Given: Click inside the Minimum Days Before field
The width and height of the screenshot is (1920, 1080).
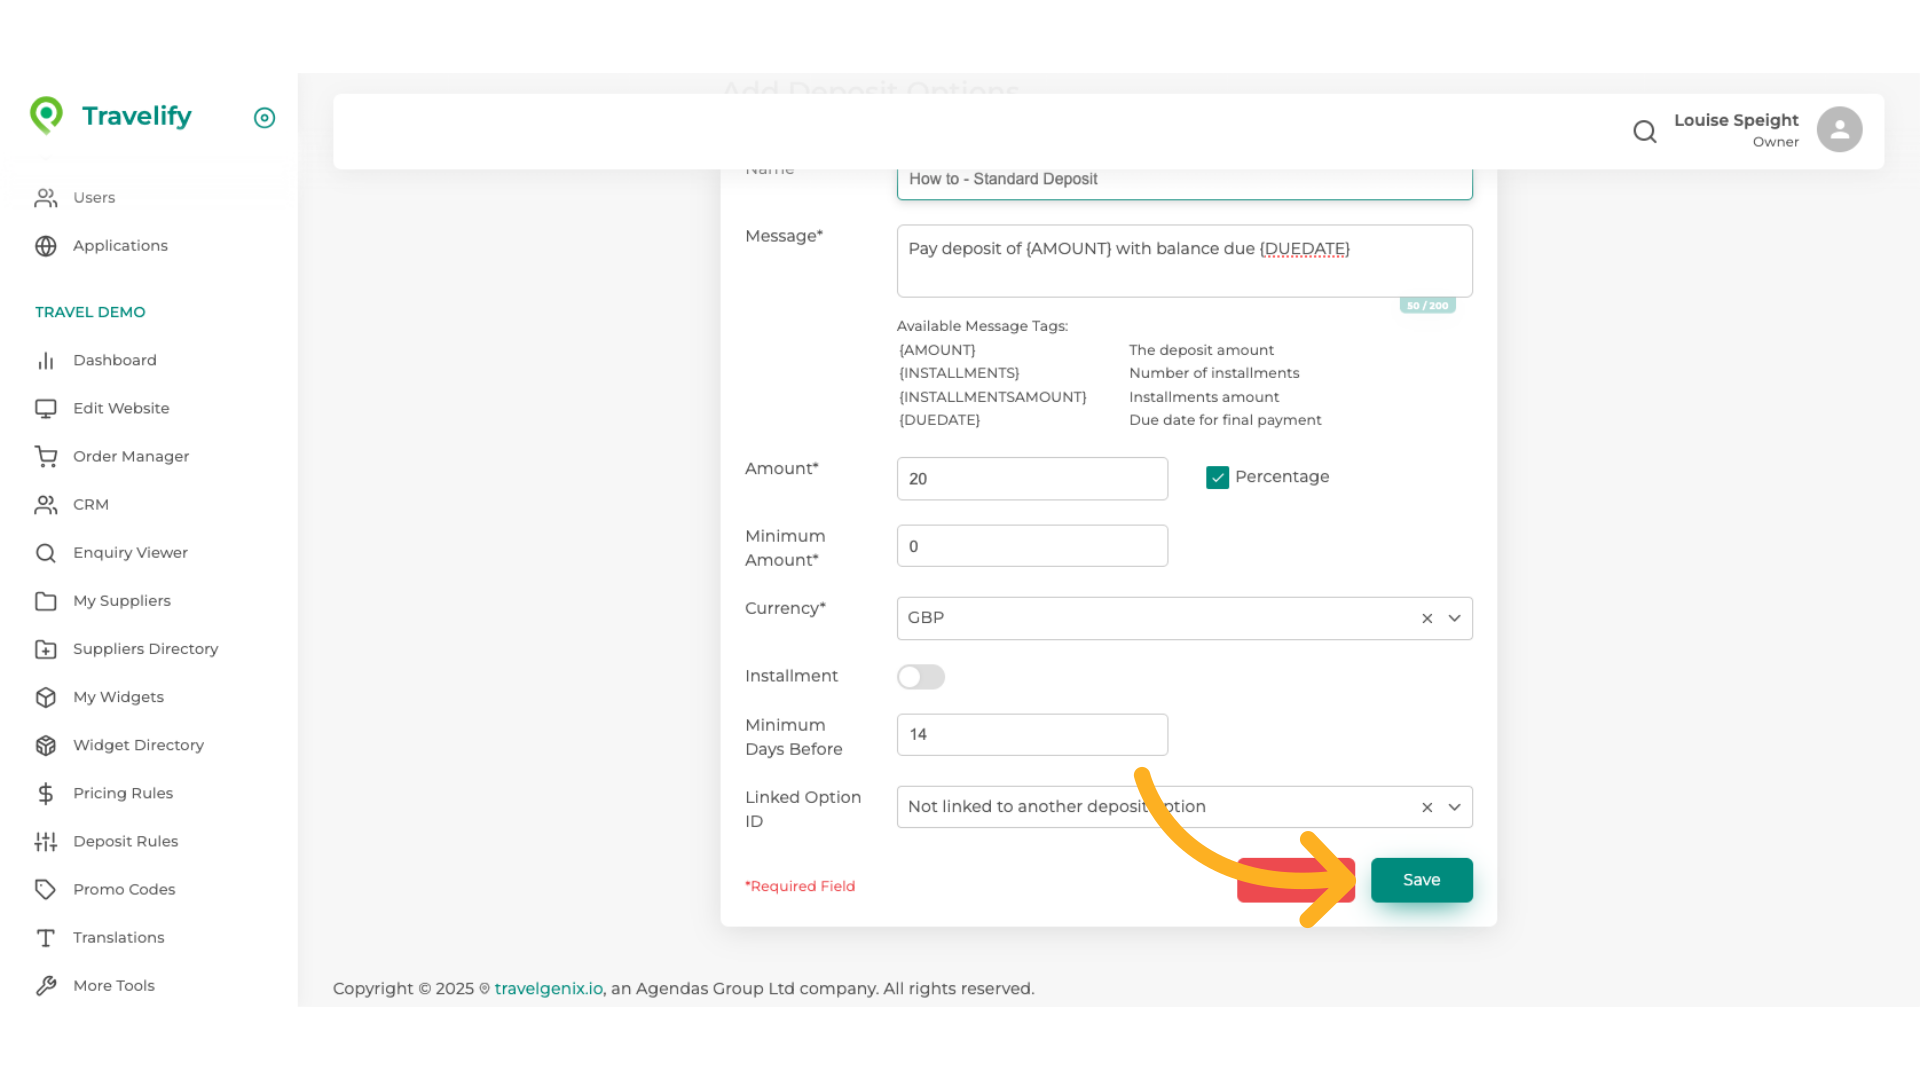Looking at the screenshot, I should [x=1032, y=734].
